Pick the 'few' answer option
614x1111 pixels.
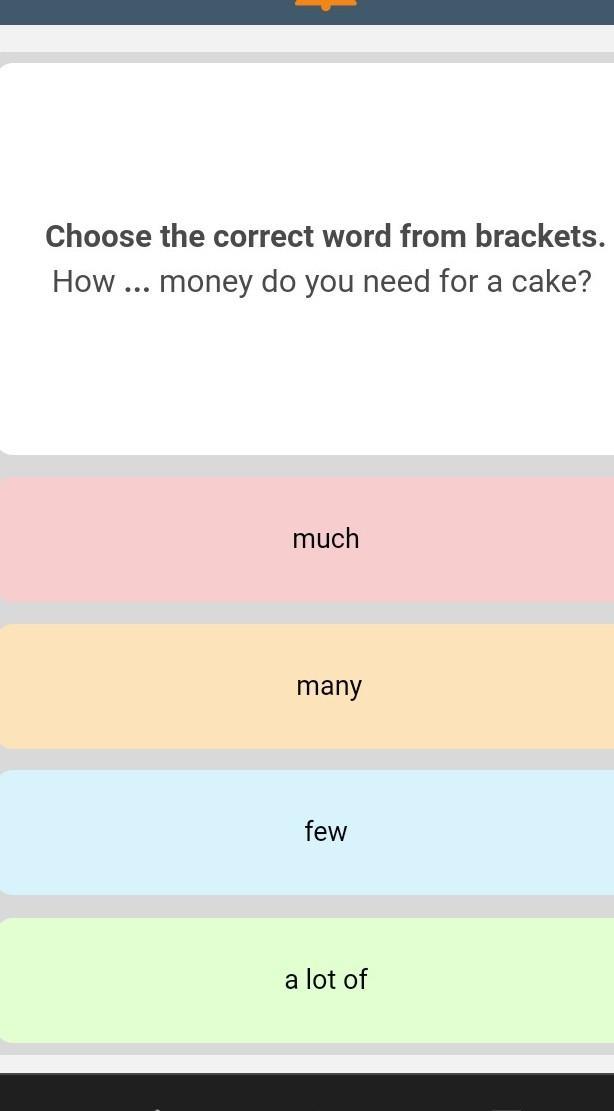coord(326,832)
